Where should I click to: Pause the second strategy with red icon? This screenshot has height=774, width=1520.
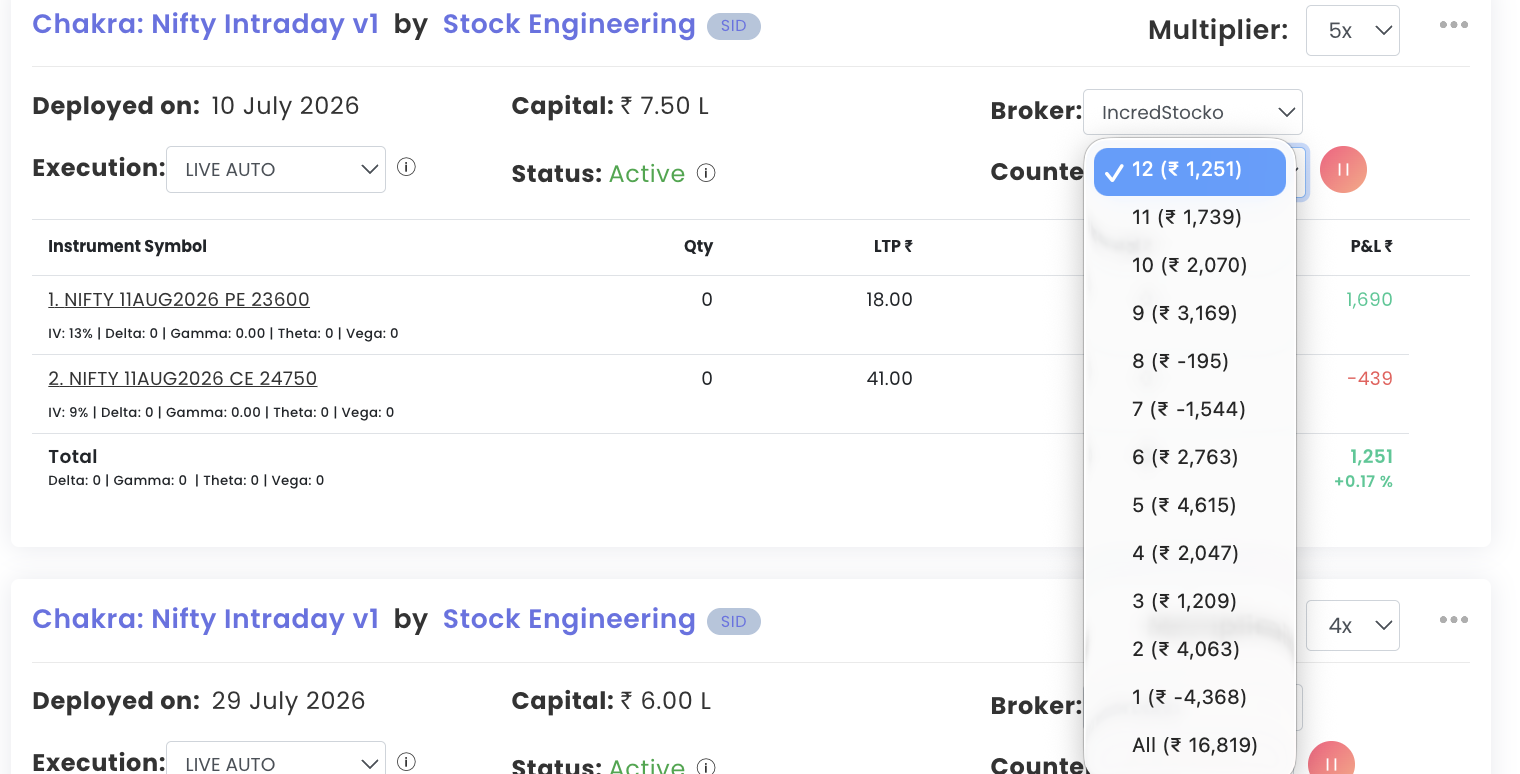pyautogui.click(x=1331, y=762)
